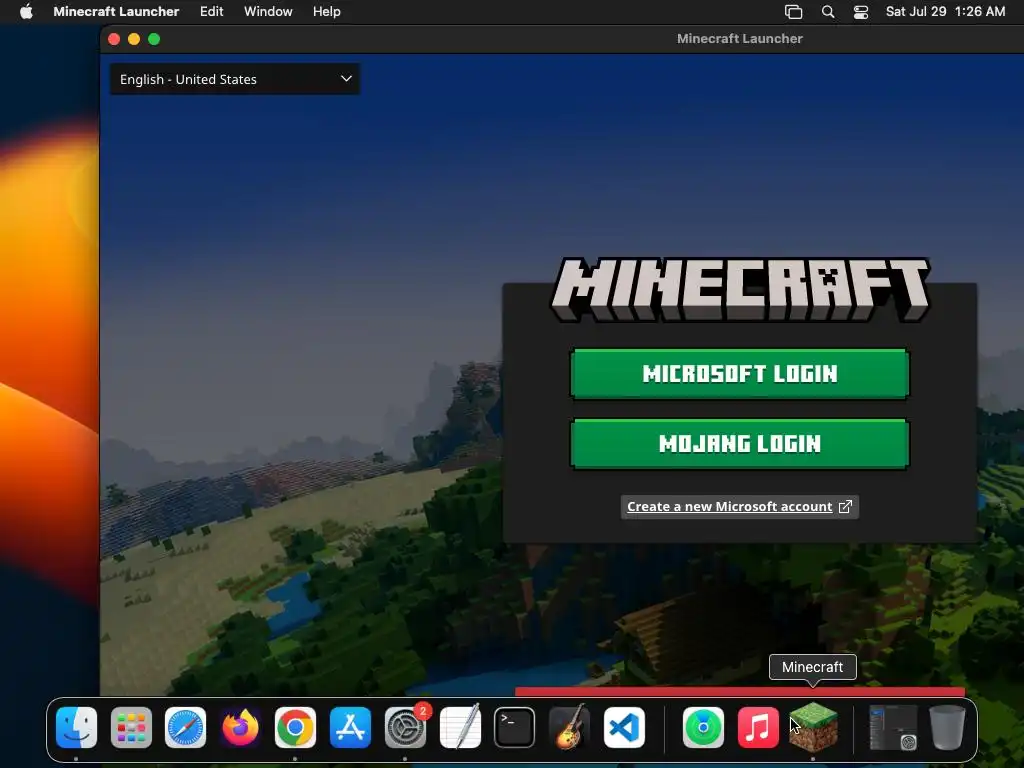Open the App Store dock icon
Viewport: 1024px width, 768px height.
pos(350,728)
